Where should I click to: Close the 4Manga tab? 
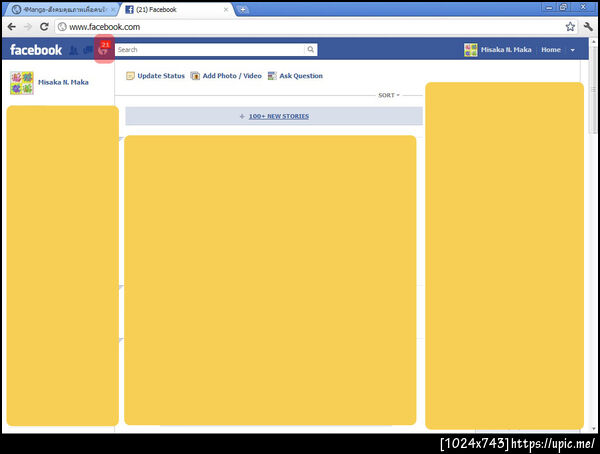[113, 10]
